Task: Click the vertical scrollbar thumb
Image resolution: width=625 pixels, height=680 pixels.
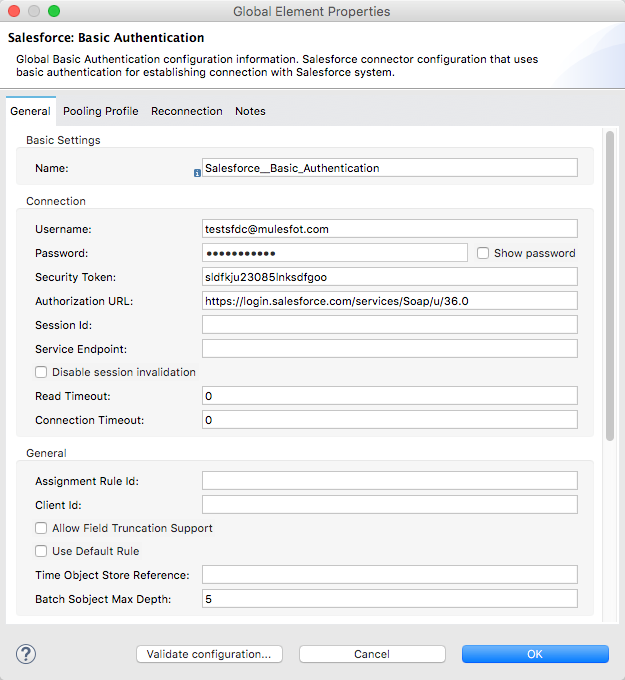Action: click(x=610, y=286)
